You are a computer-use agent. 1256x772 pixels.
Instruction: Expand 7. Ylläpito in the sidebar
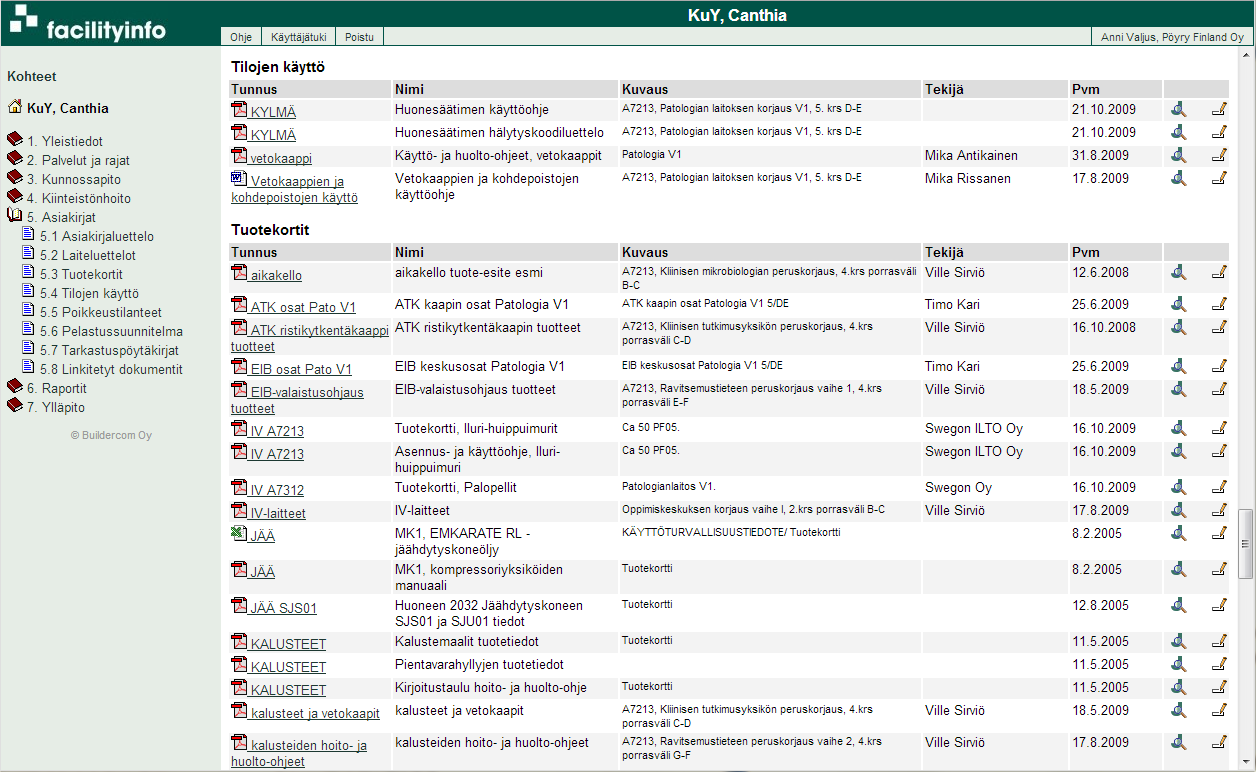(x=15, y=406)
